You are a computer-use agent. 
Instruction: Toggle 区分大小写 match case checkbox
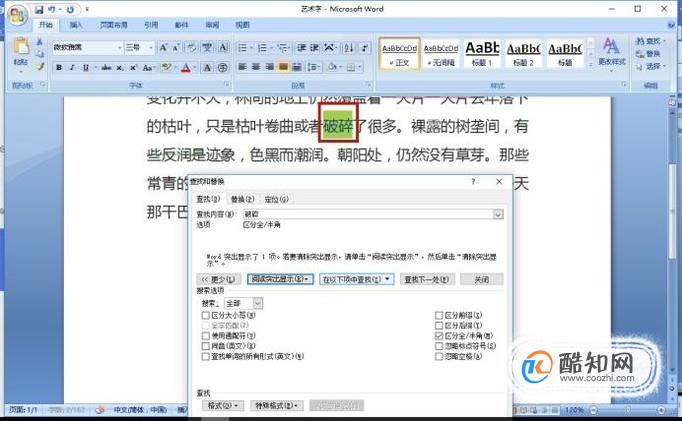coord(206,315)
